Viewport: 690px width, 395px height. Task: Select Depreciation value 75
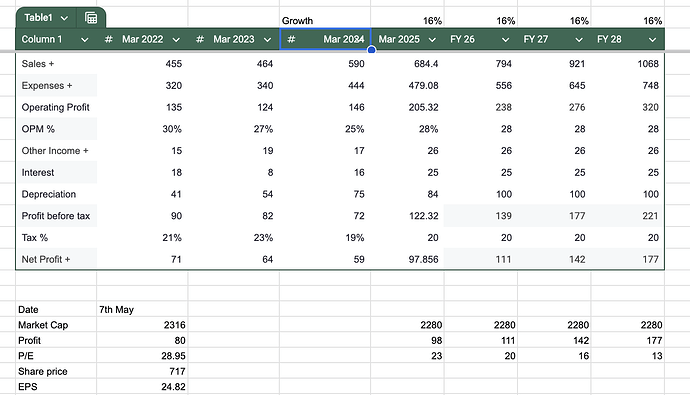pyautogui.click(x=359, y=194)
